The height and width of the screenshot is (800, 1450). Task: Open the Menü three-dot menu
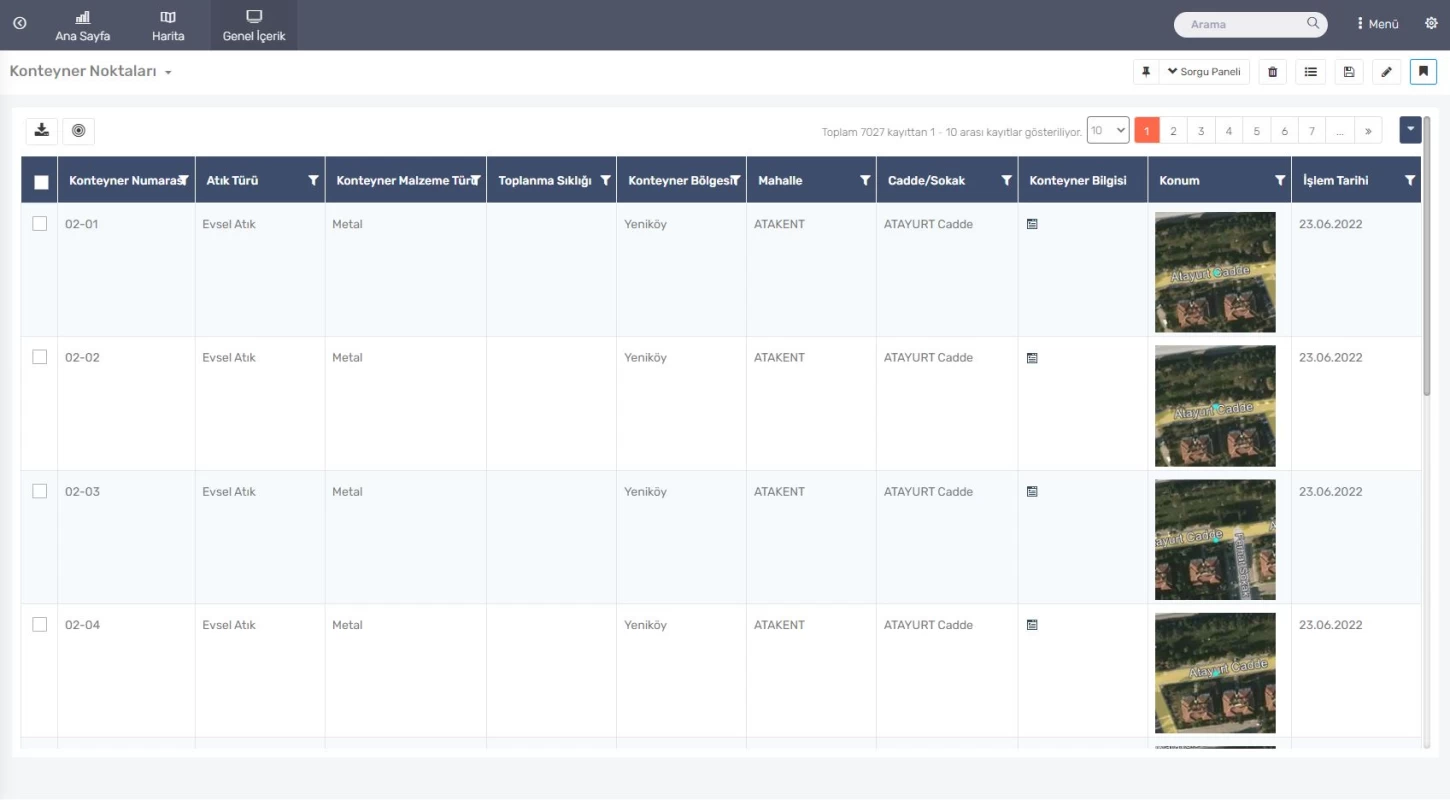(x=1378, y=24)
